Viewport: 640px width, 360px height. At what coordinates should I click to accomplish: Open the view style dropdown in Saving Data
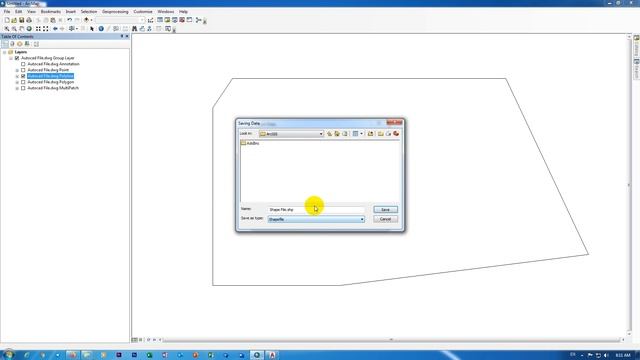pos(361,133)
